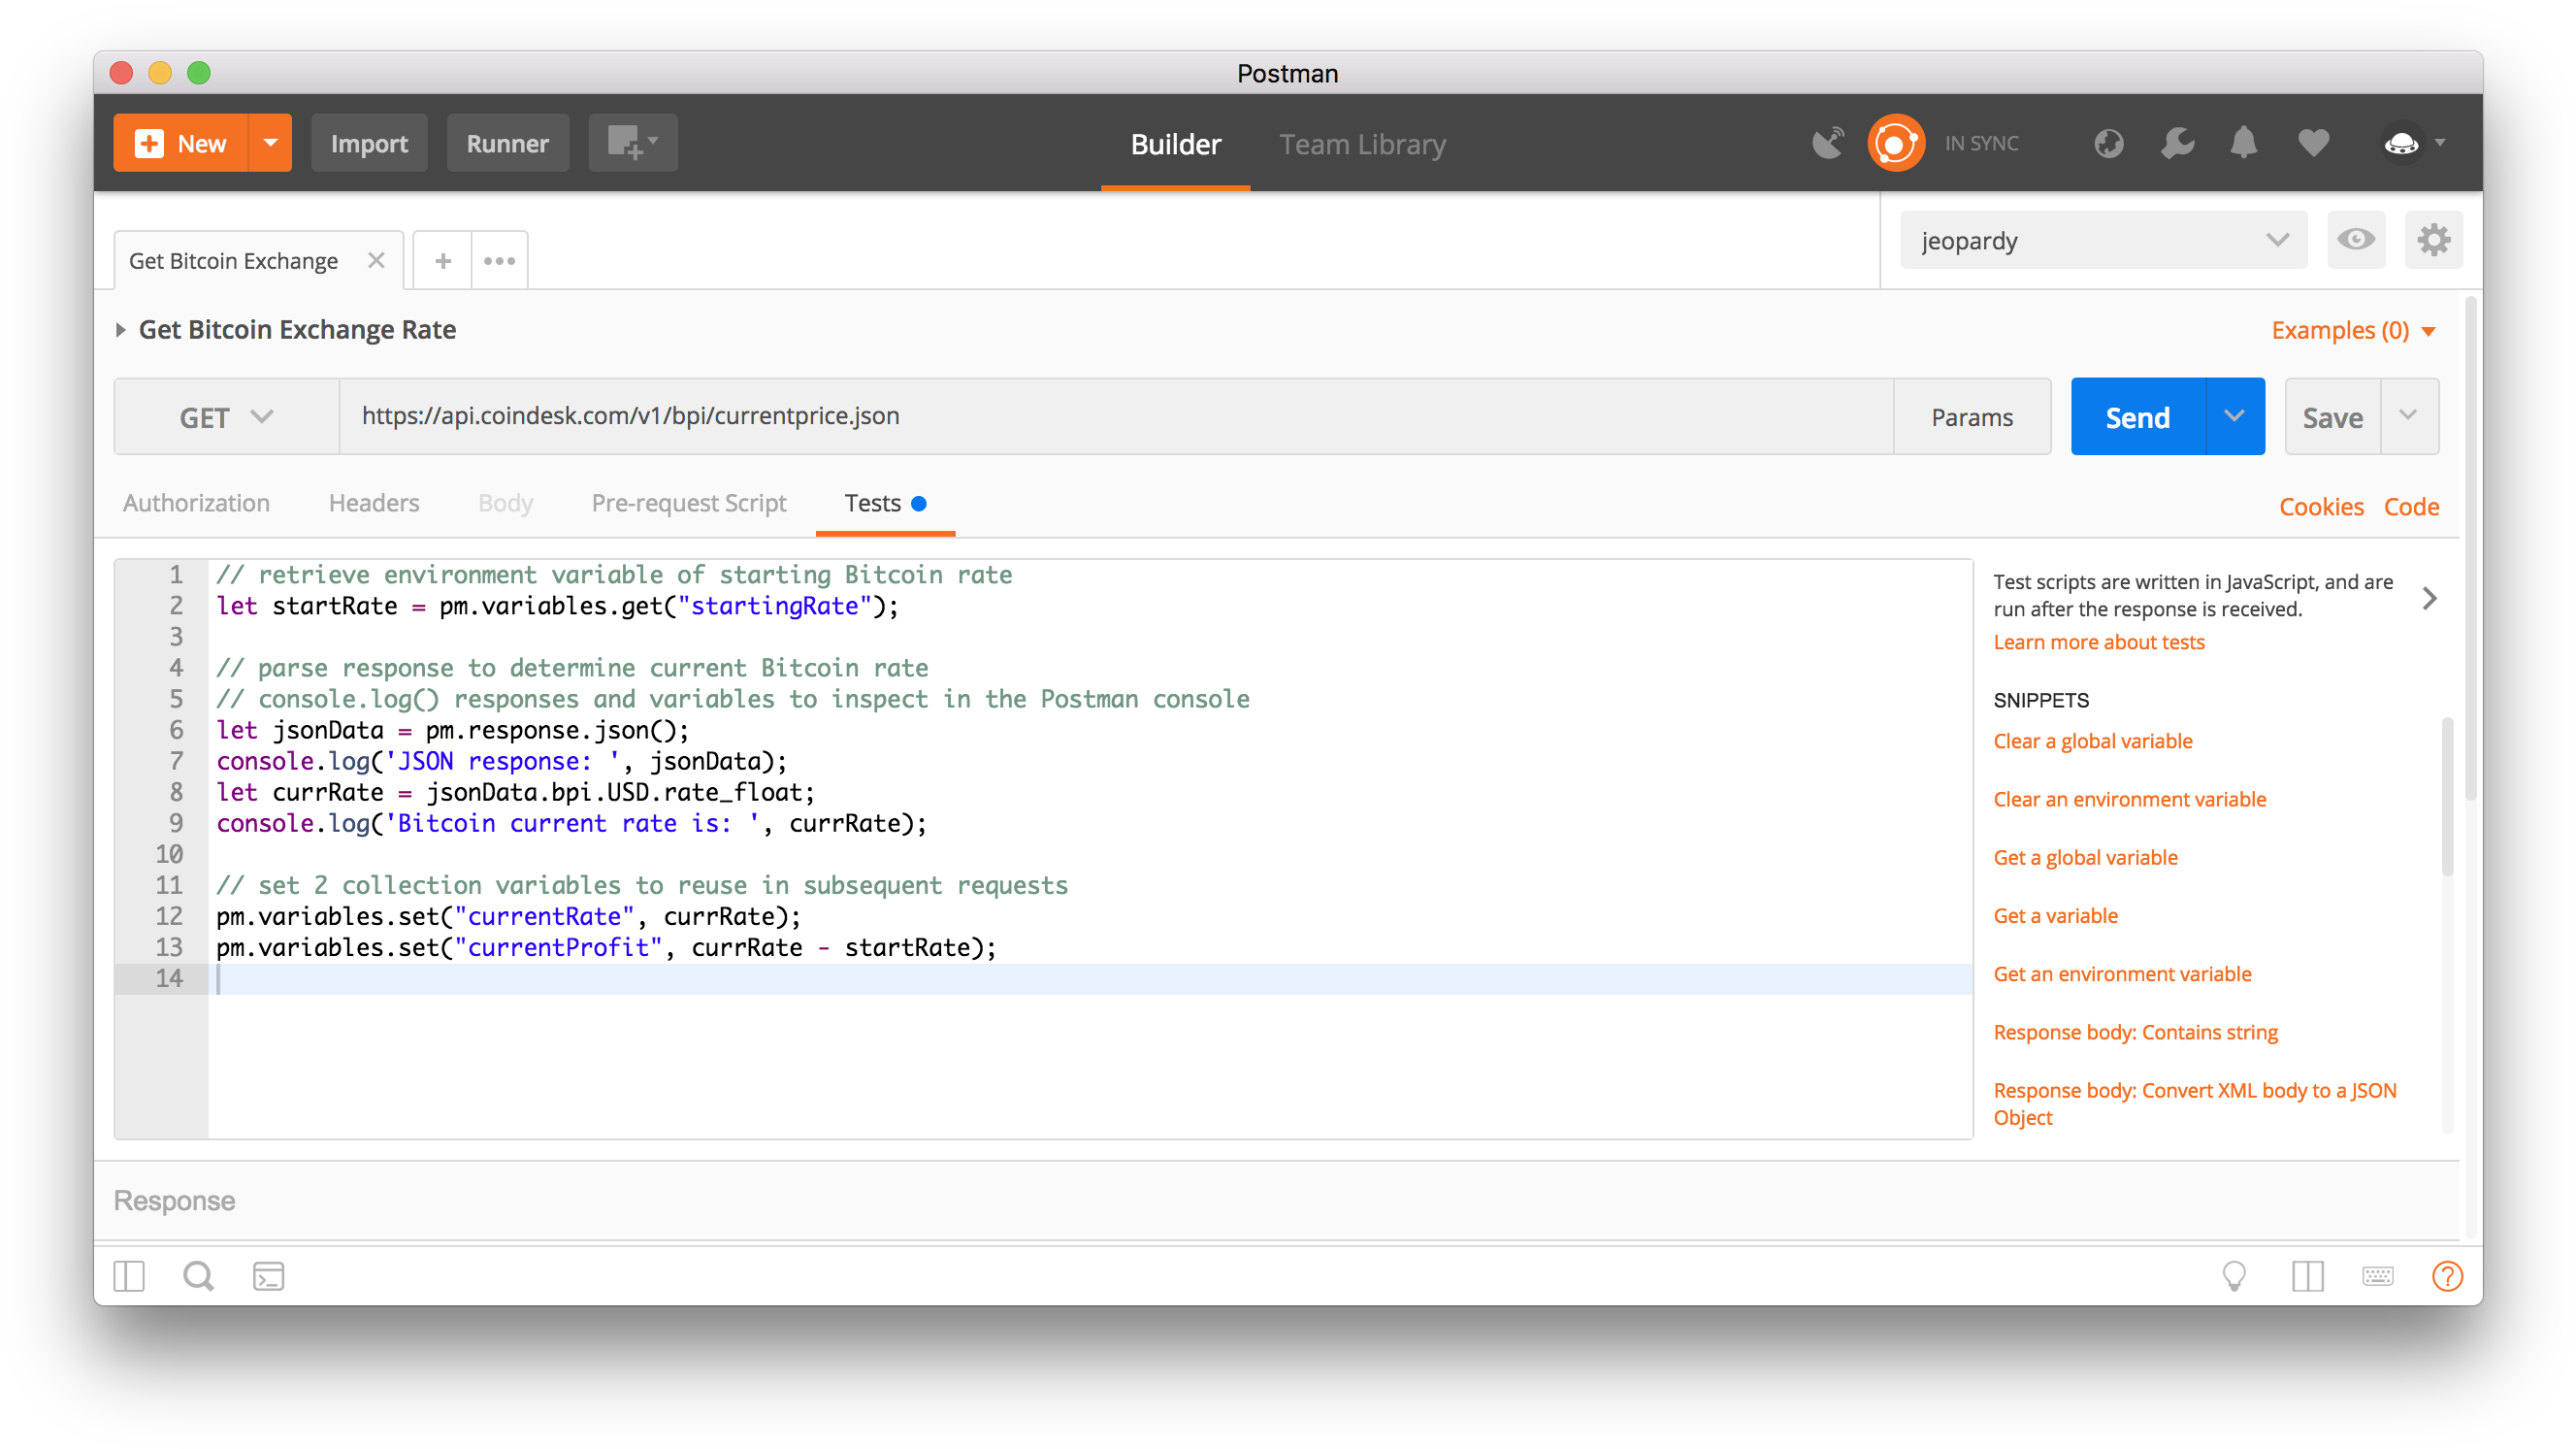Open the New button dropdown arrow

[x=270, y=143]
